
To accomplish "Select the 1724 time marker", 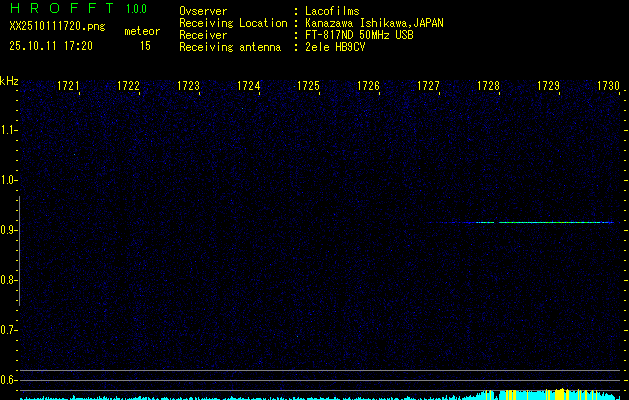I will tap(249, 87).
